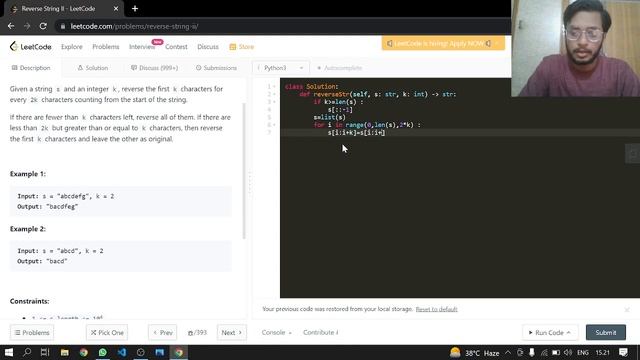Collapse the fold arrow on code line 2
This screenshot has width=640, height=360.
point(274,94)
